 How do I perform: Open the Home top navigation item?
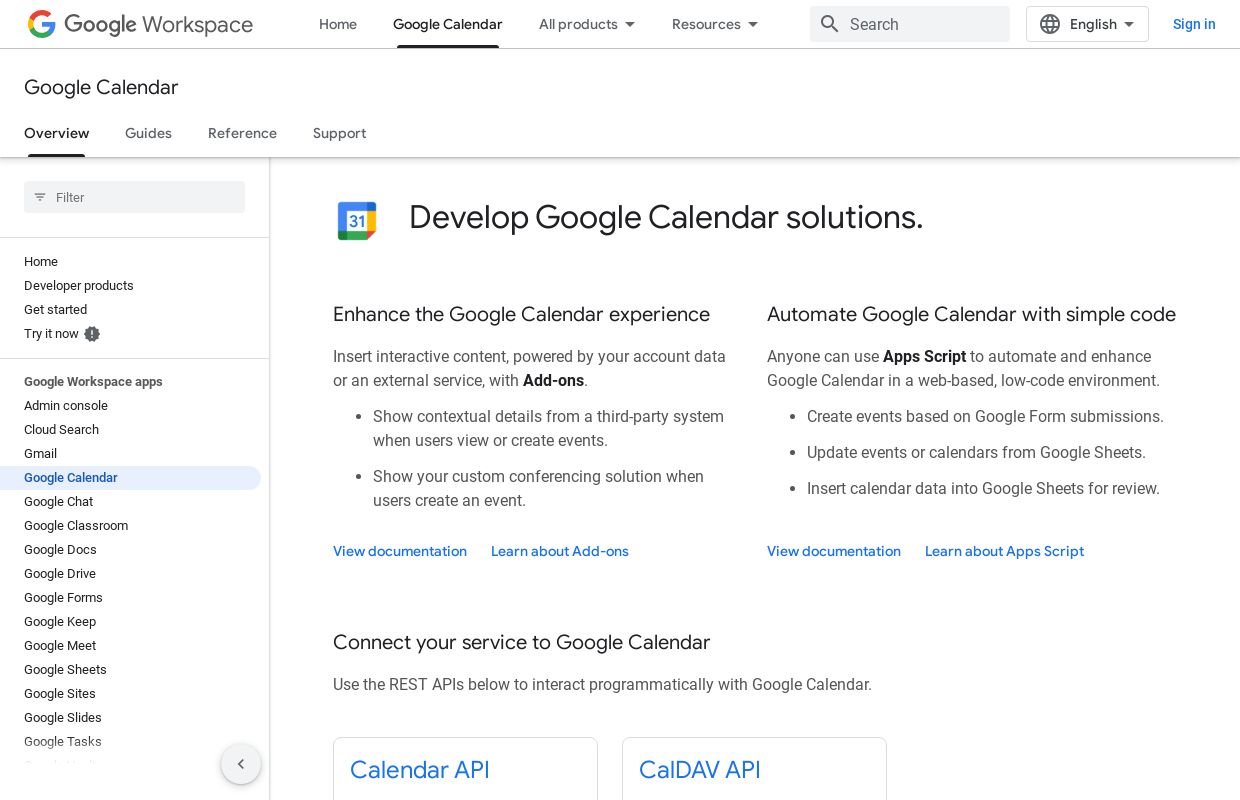point(338,24)
